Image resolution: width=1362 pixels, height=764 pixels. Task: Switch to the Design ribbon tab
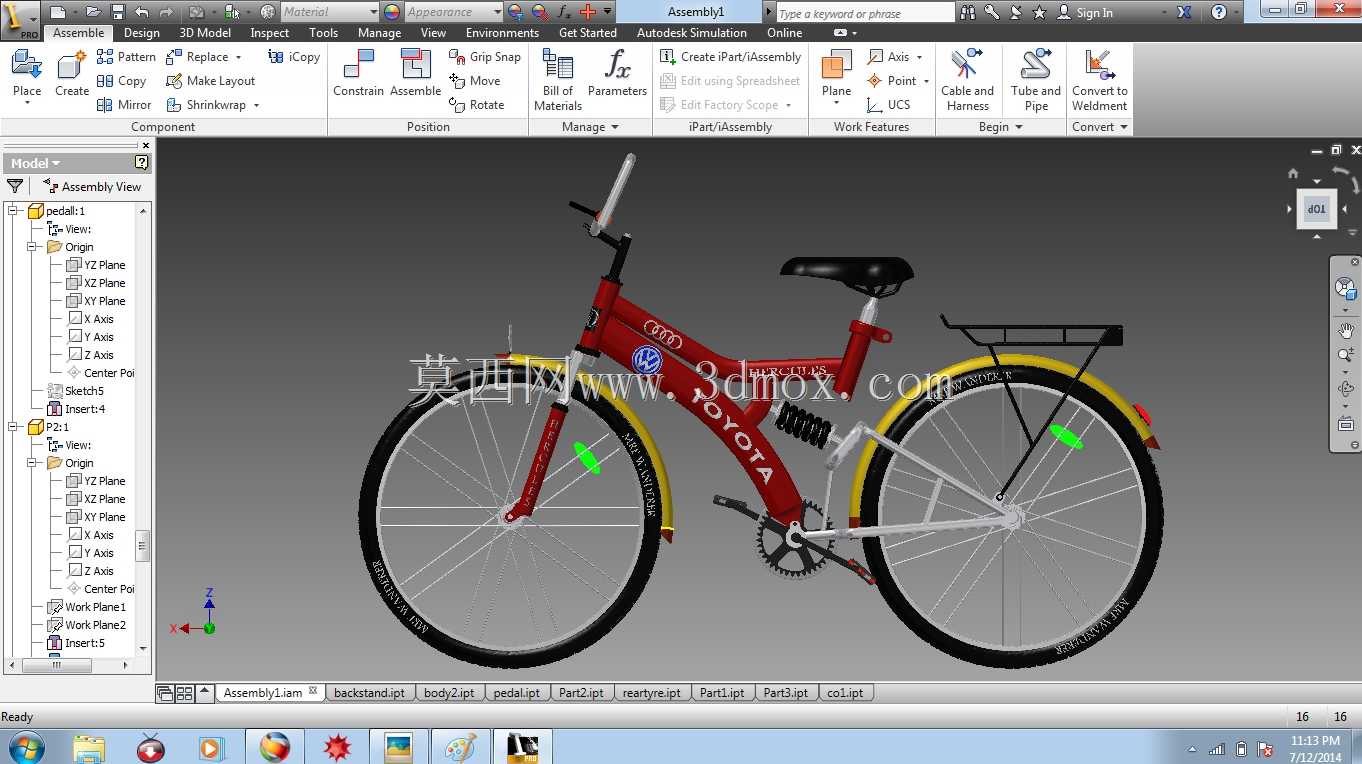point(141,33)
